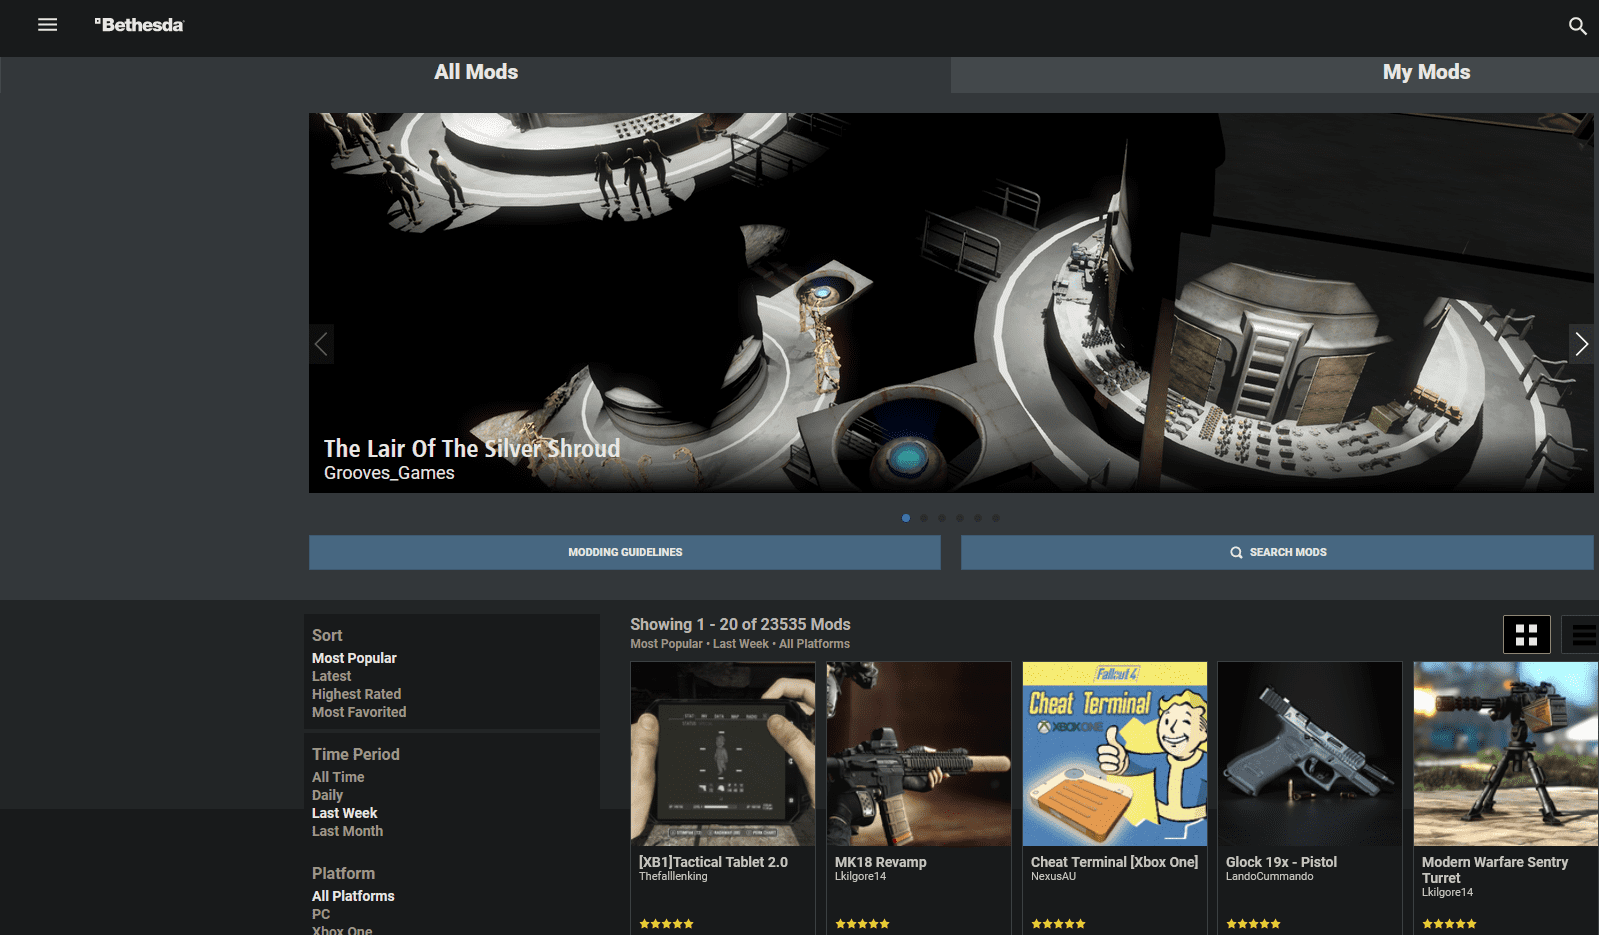Open the search magnifier in header
Screen dimensions: 1599x935
pyautogui.click(x=1577, y=26)
